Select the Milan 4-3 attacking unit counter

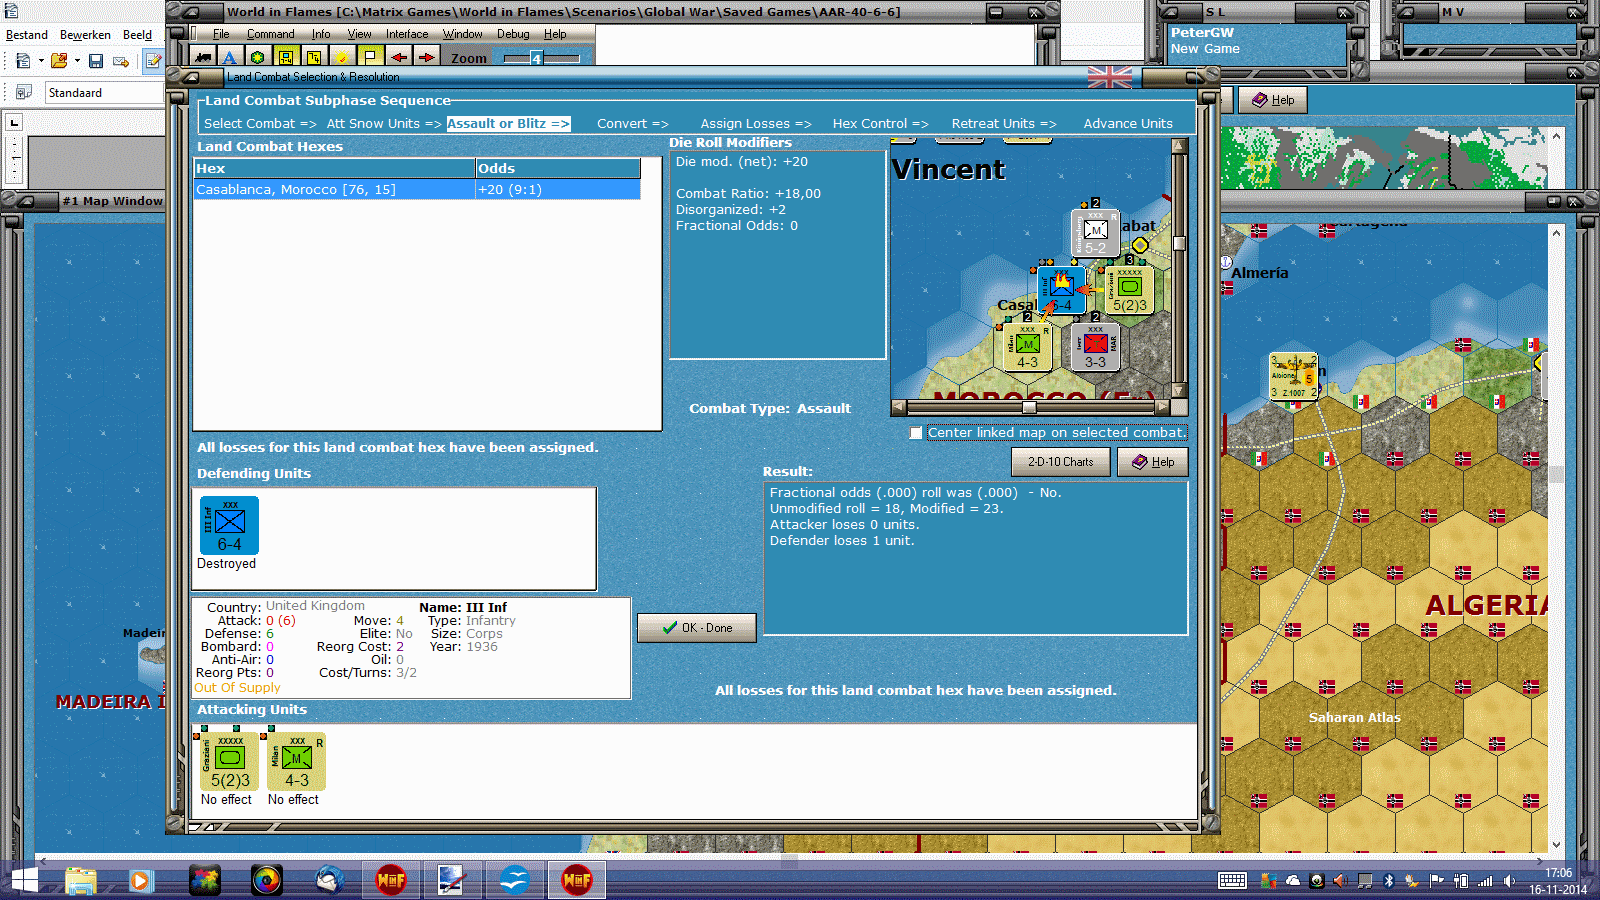[x=296, y=762]
